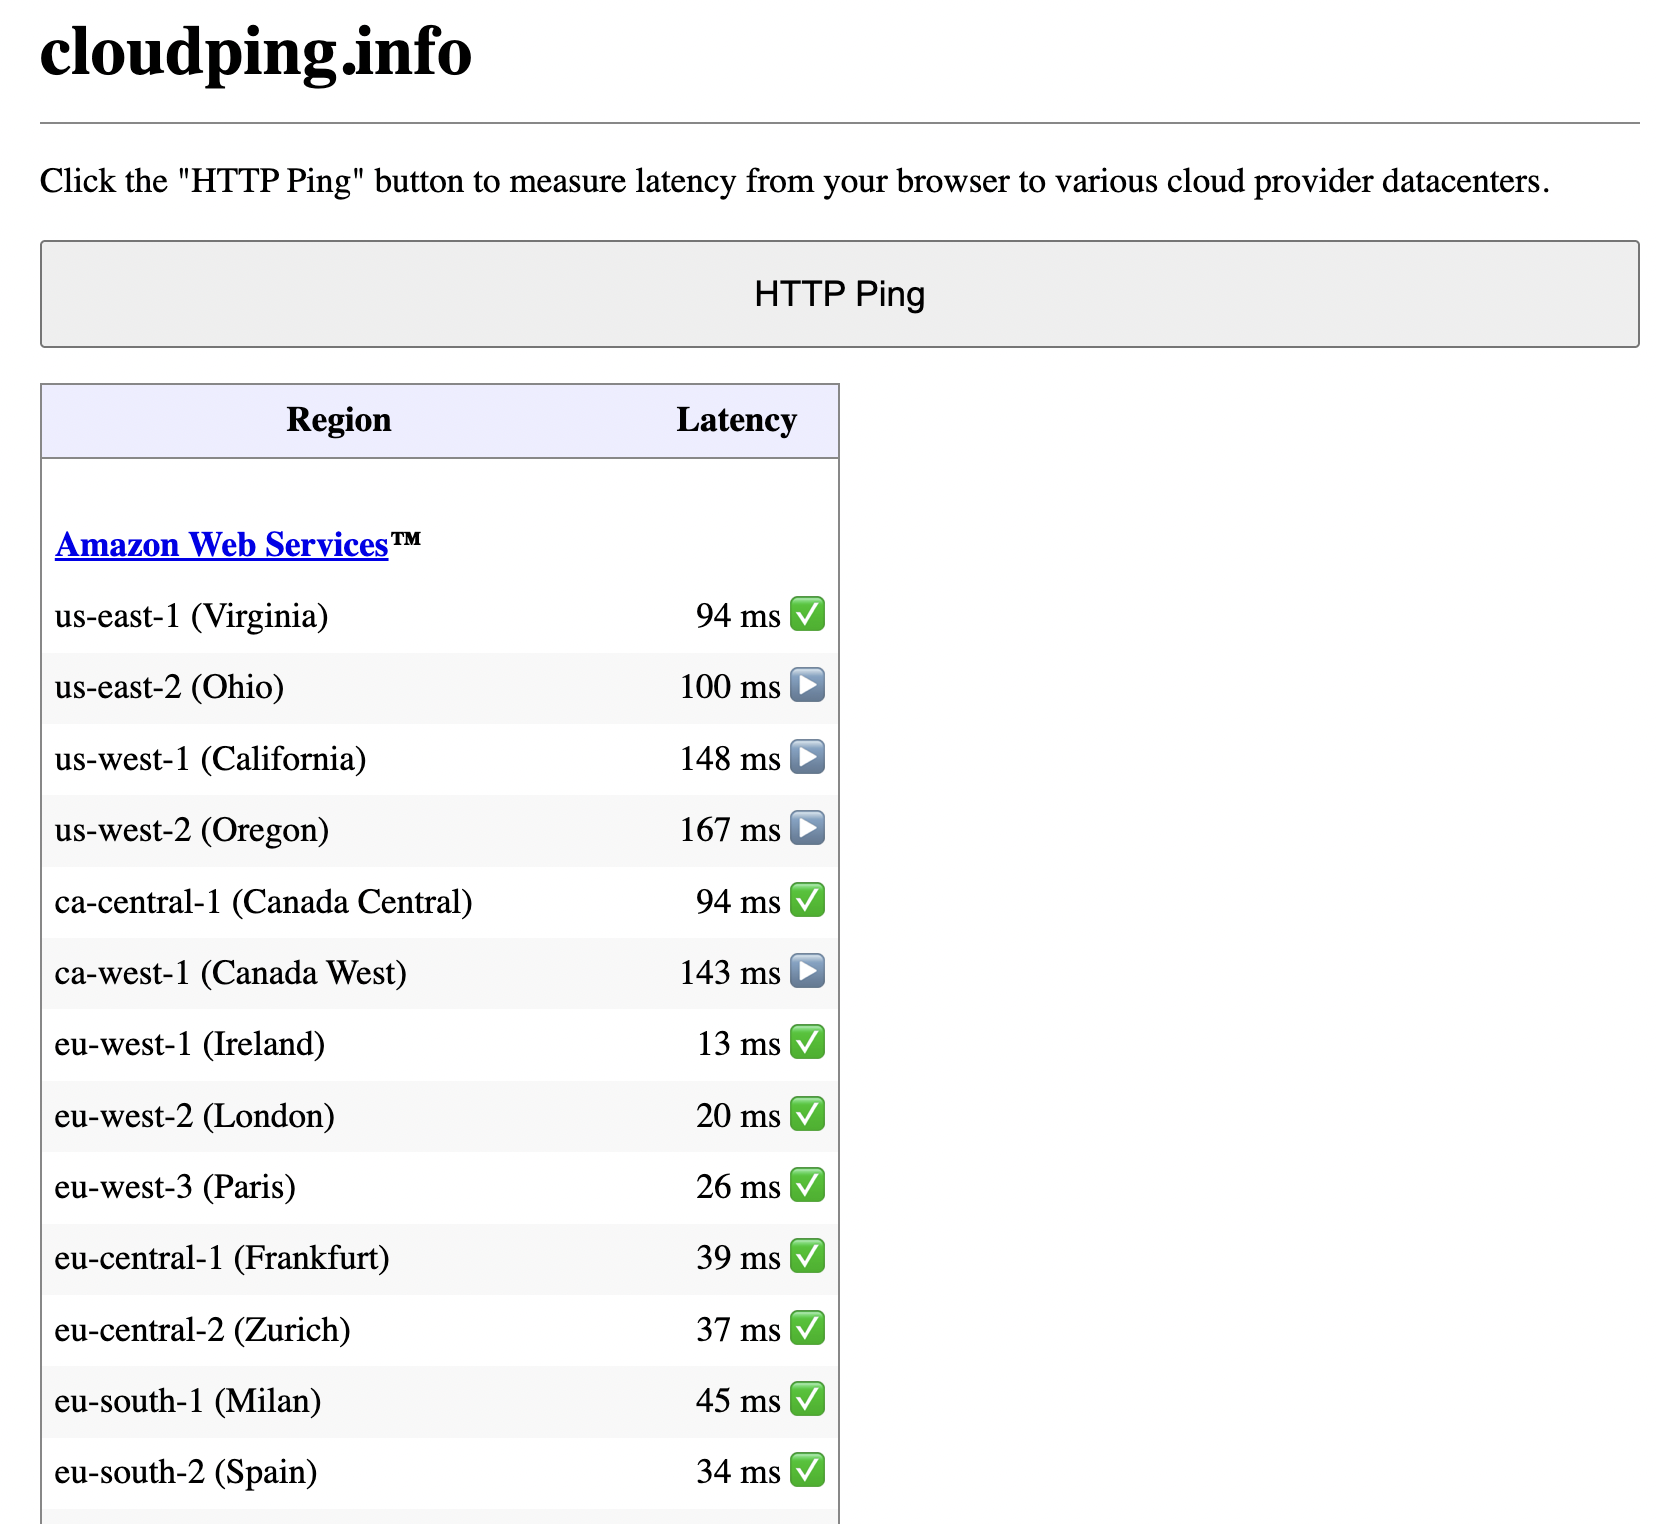Click green checkmark for ca-central-1 (Canada Central)

point(807,901)
